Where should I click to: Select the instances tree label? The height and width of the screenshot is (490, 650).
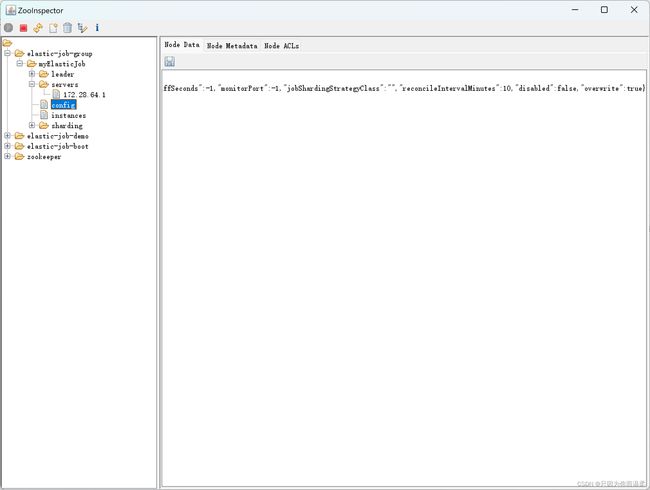[68, 115]
